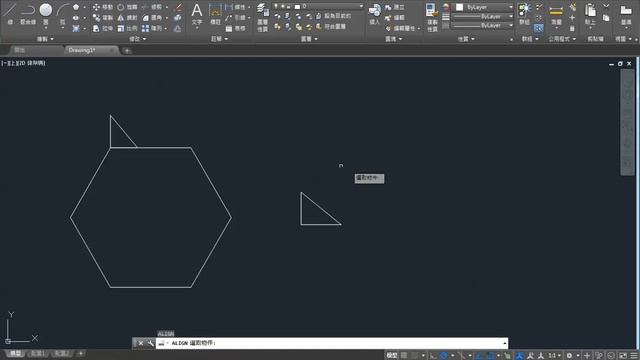
Task: Click the Table (表格) tool
Action: 235,29
